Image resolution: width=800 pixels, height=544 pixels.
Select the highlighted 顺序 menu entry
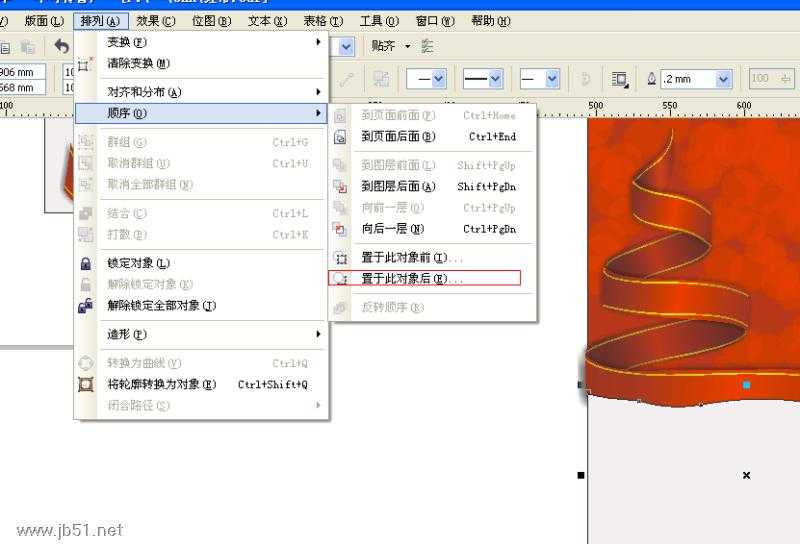pos(202,113)
